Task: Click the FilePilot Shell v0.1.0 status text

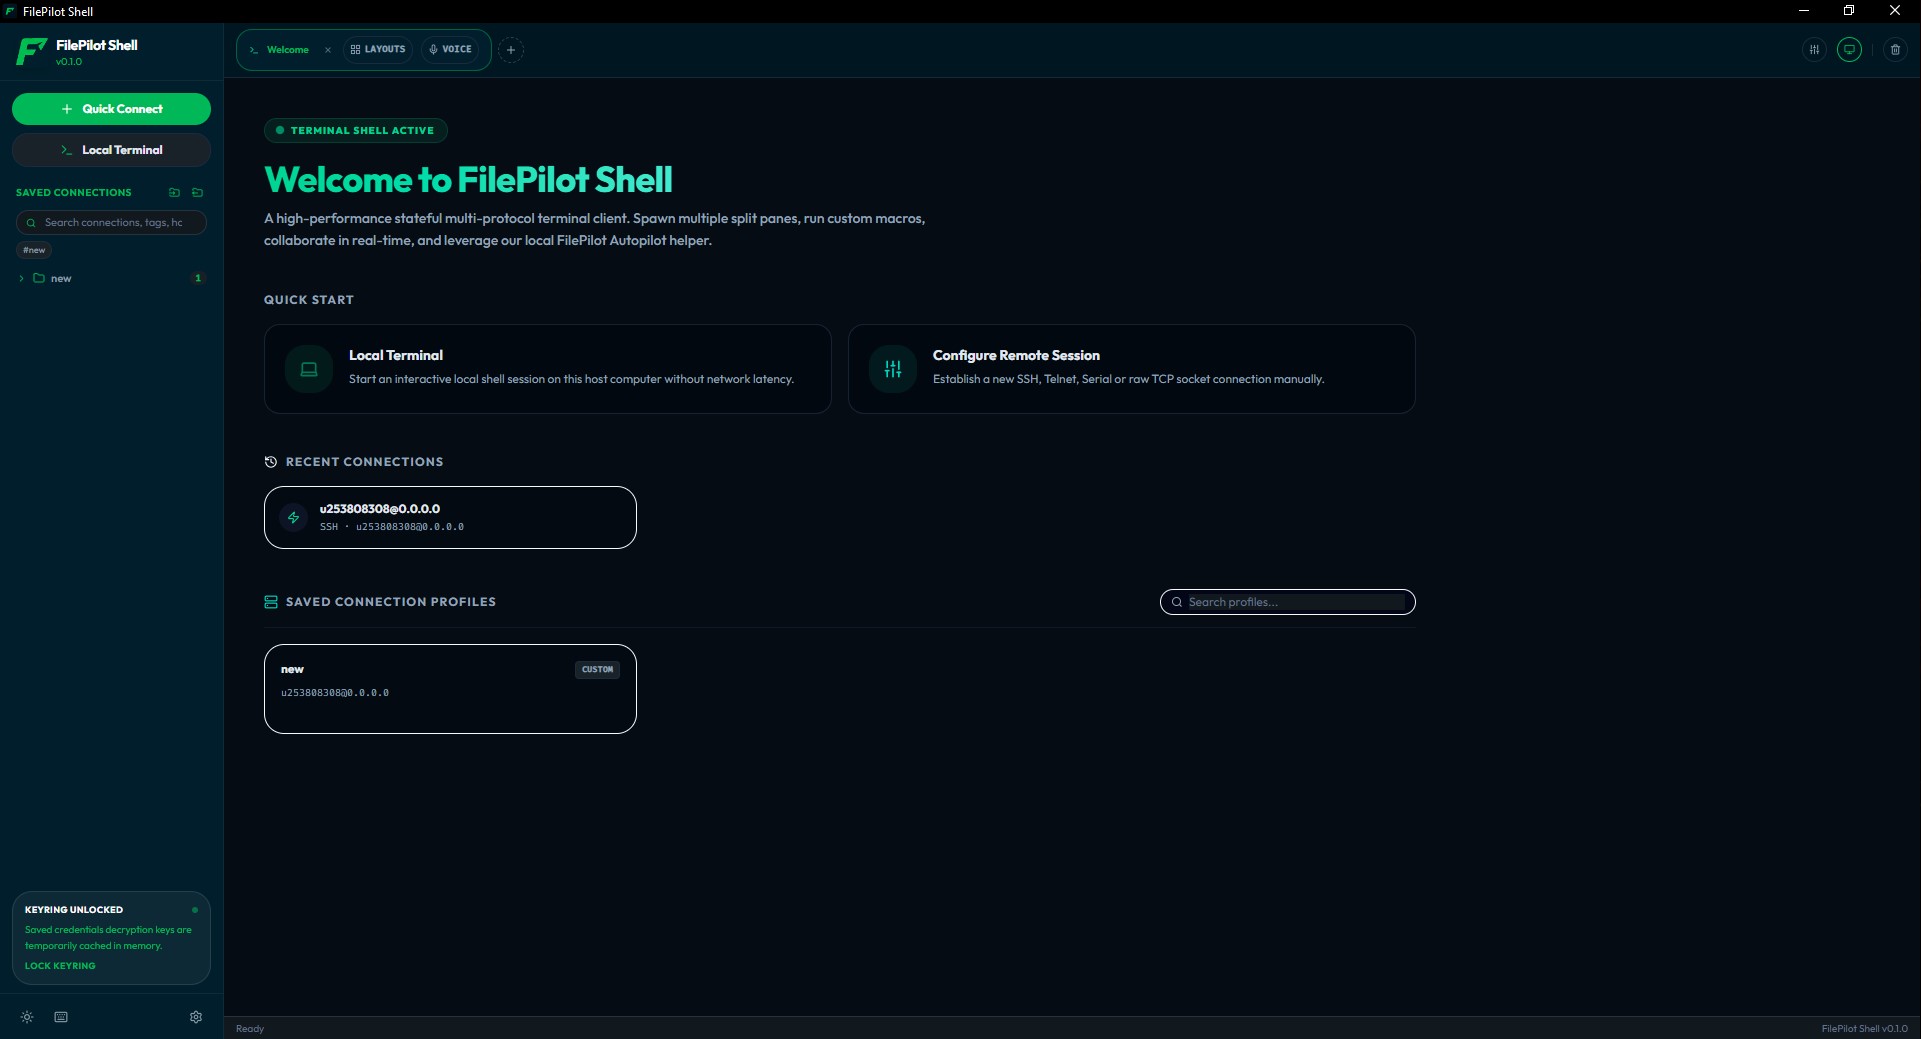Action: click(1864, 1028)
